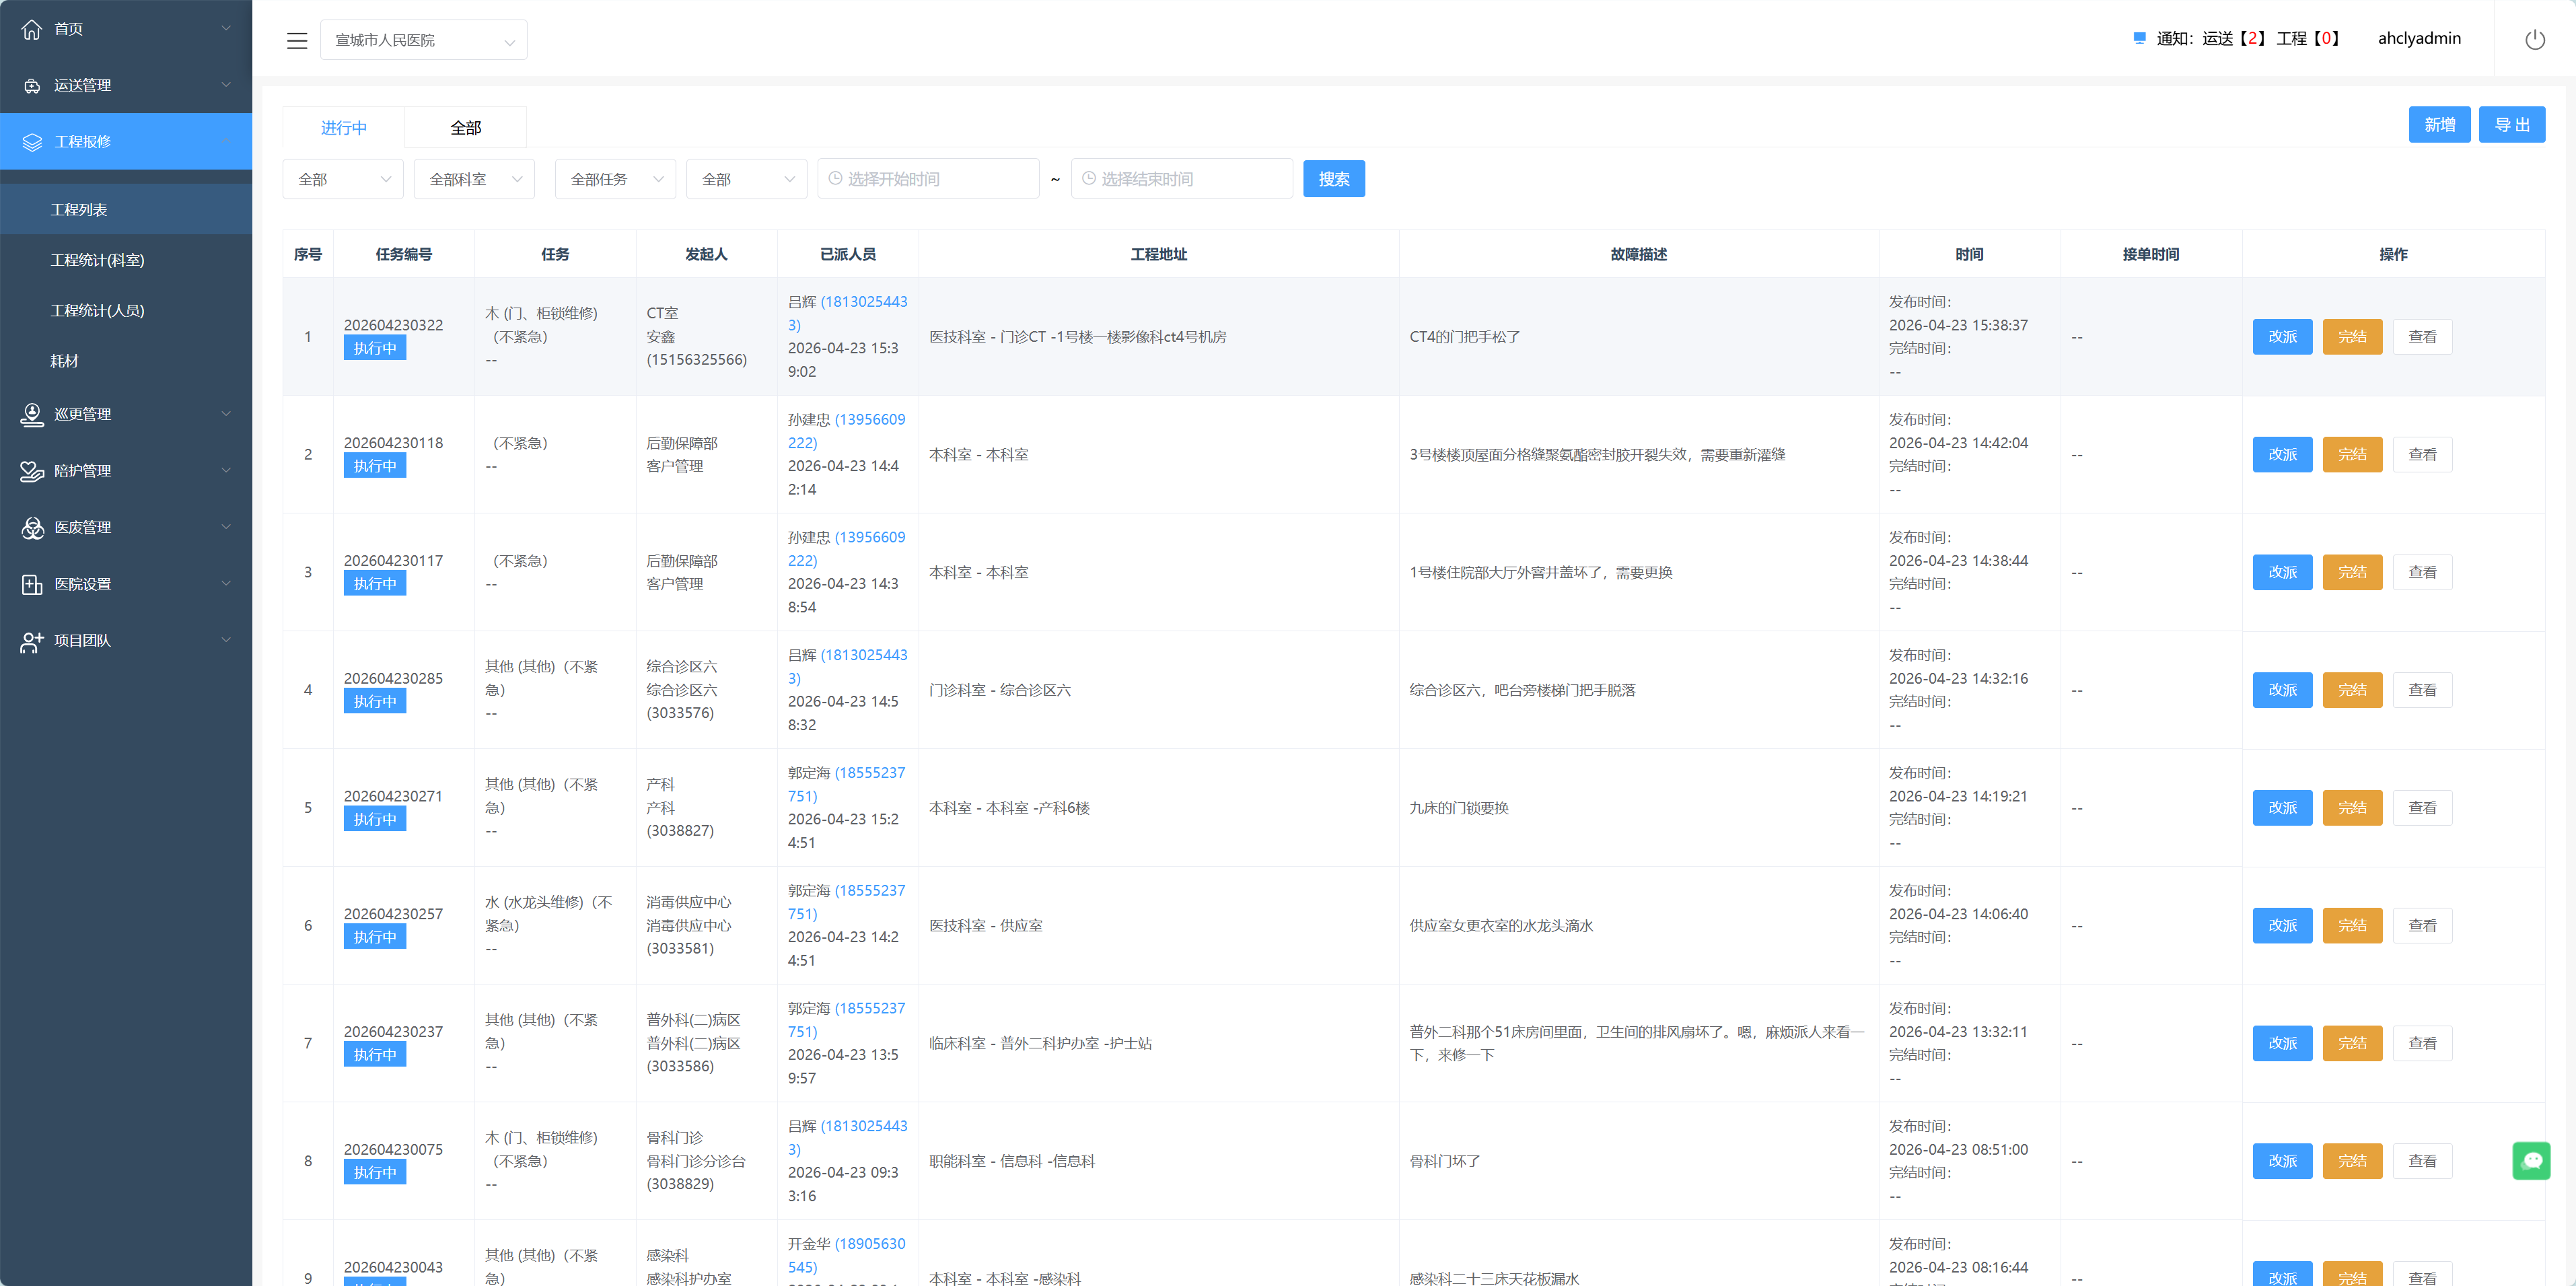Image resolution: width=2576 pixels, height=1286 pixels.
Task: Click the 医废管理 biohazard icon
Action: click(x=32, y=527)
